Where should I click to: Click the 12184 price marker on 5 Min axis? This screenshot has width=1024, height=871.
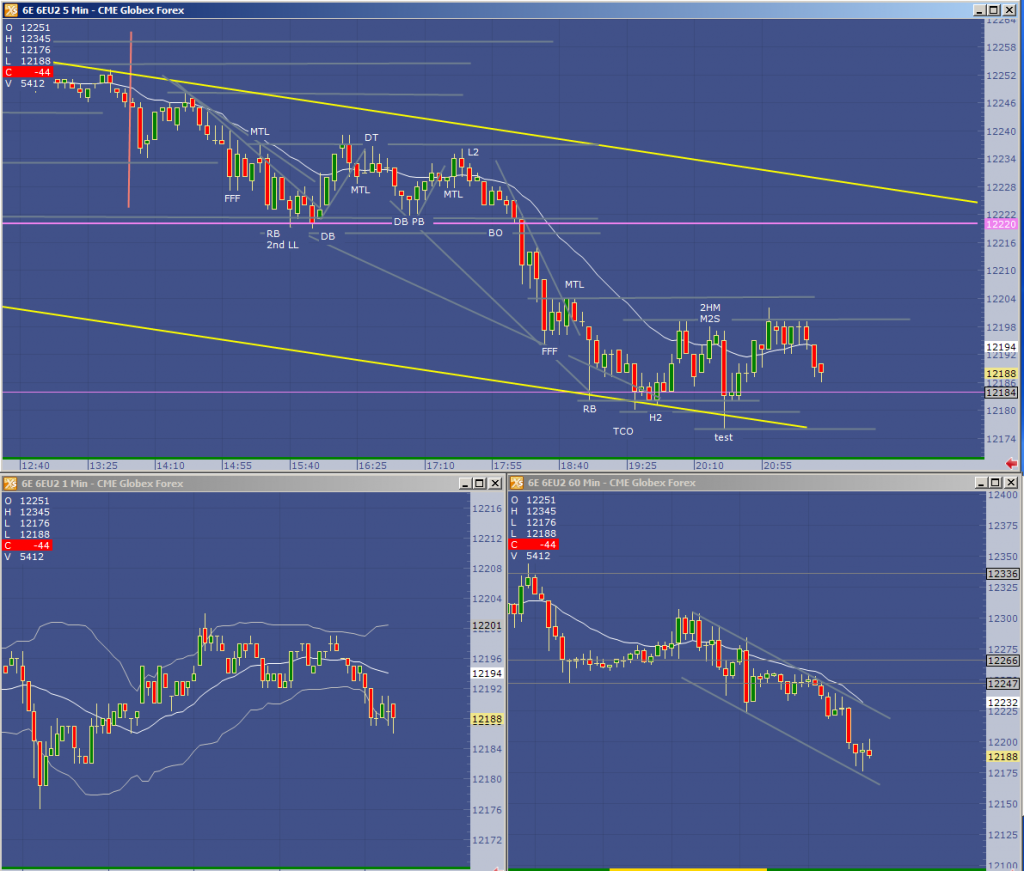(x=1001, y=393)
